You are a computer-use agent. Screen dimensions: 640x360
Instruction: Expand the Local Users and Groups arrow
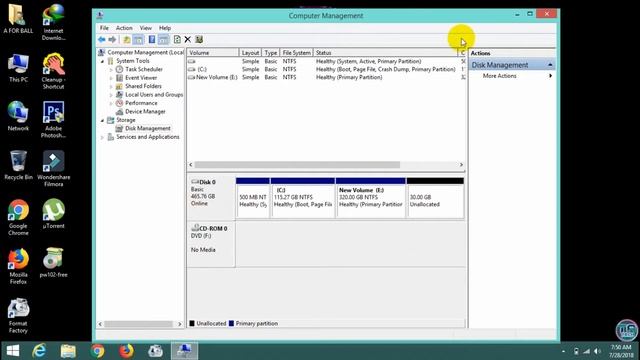[111, 95]
